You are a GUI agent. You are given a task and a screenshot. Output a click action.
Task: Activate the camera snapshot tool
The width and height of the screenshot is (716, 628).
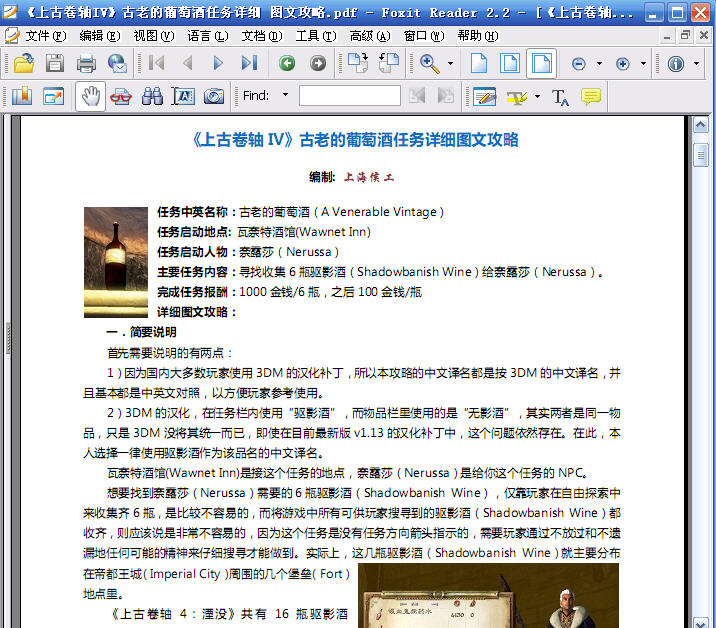(x=214, y=96)
